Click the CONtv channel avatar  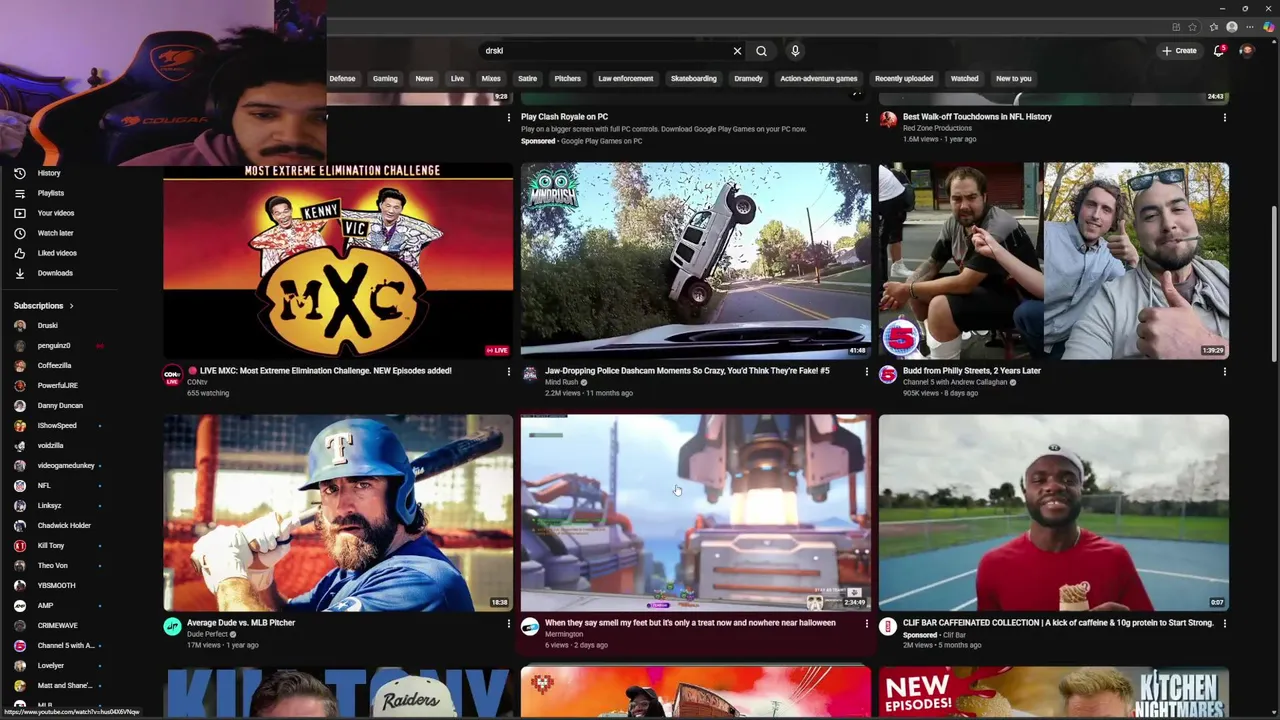172,375
